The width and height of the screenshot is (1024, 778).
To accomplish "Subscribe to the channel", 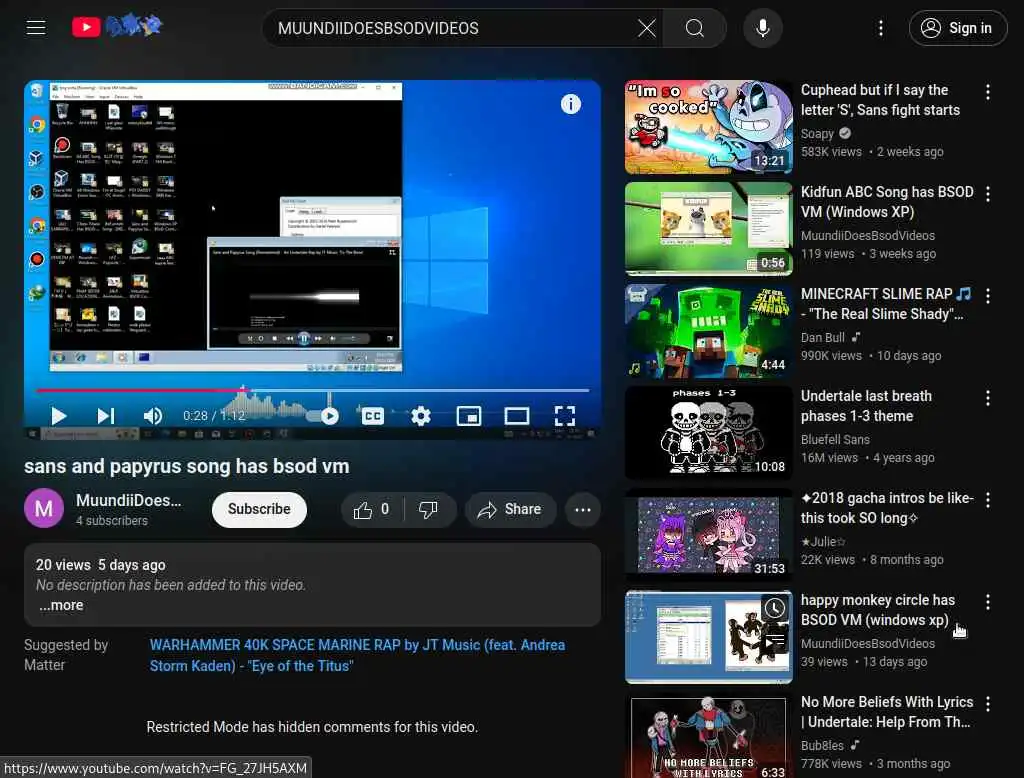I will (x=259, y=510).
